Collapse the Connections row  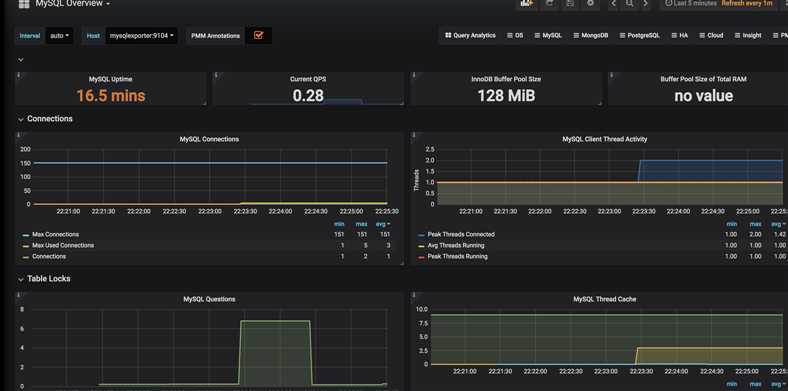(45, 119)
